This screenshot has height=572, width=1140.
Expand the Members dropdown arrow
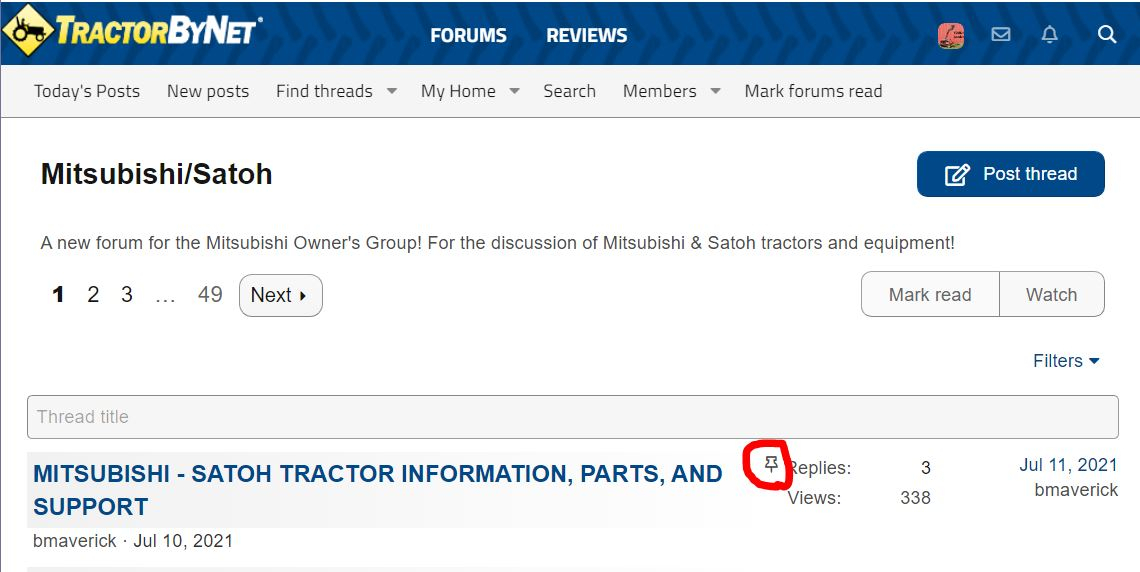coord(715,91)
